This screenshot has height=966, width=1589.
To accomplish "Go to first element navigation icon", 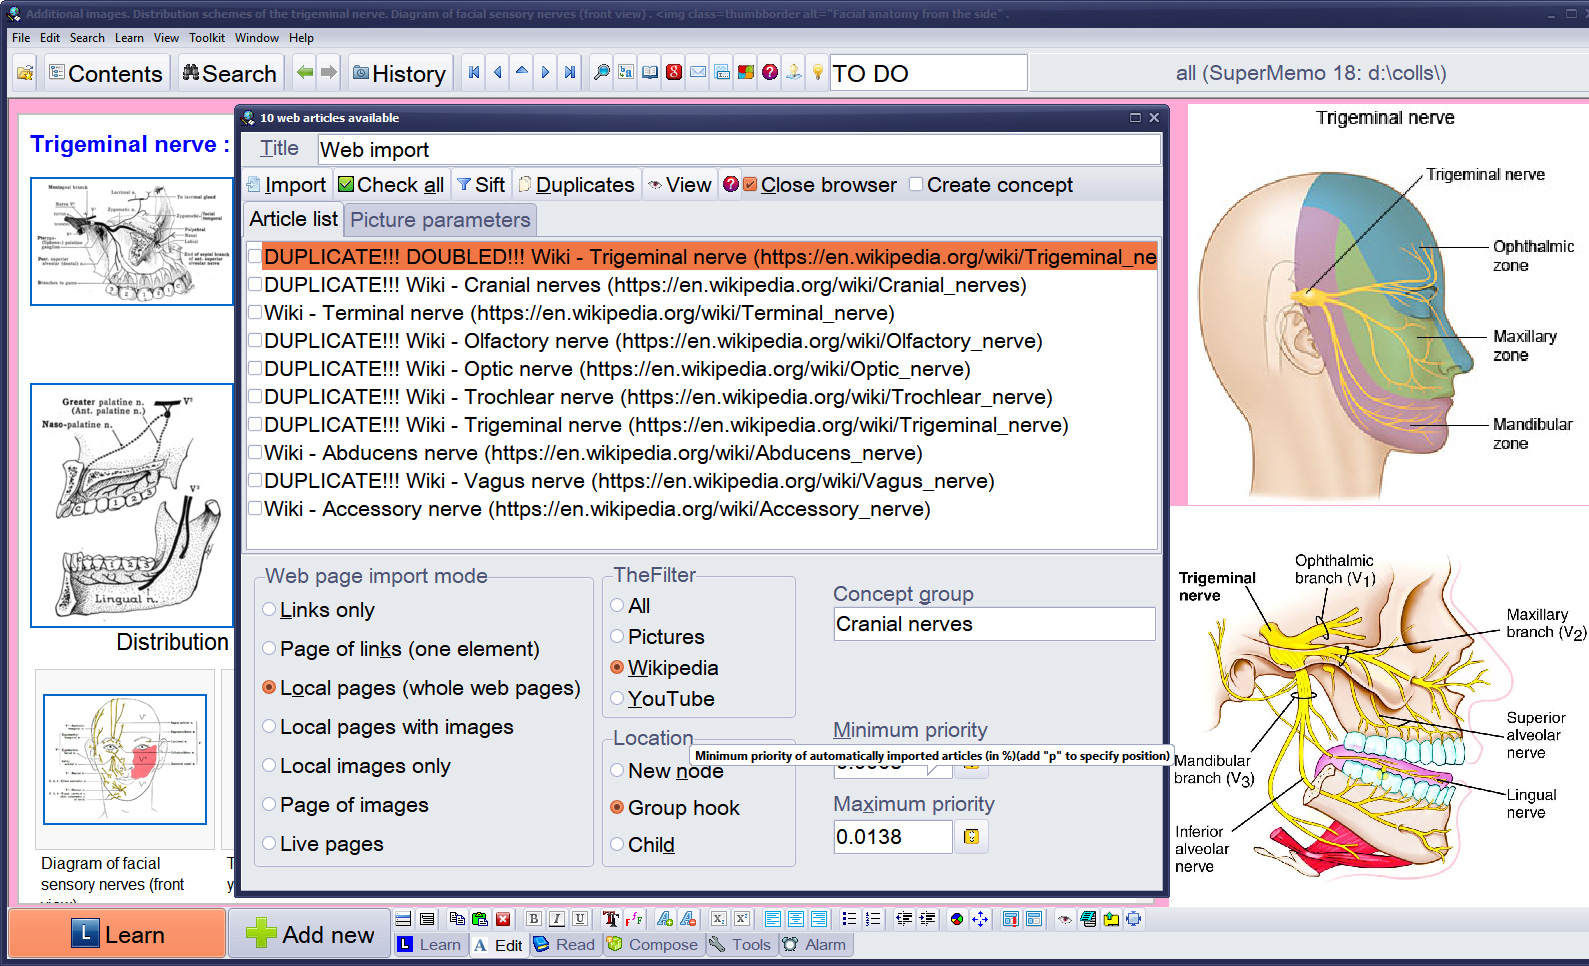I will 474,73.
